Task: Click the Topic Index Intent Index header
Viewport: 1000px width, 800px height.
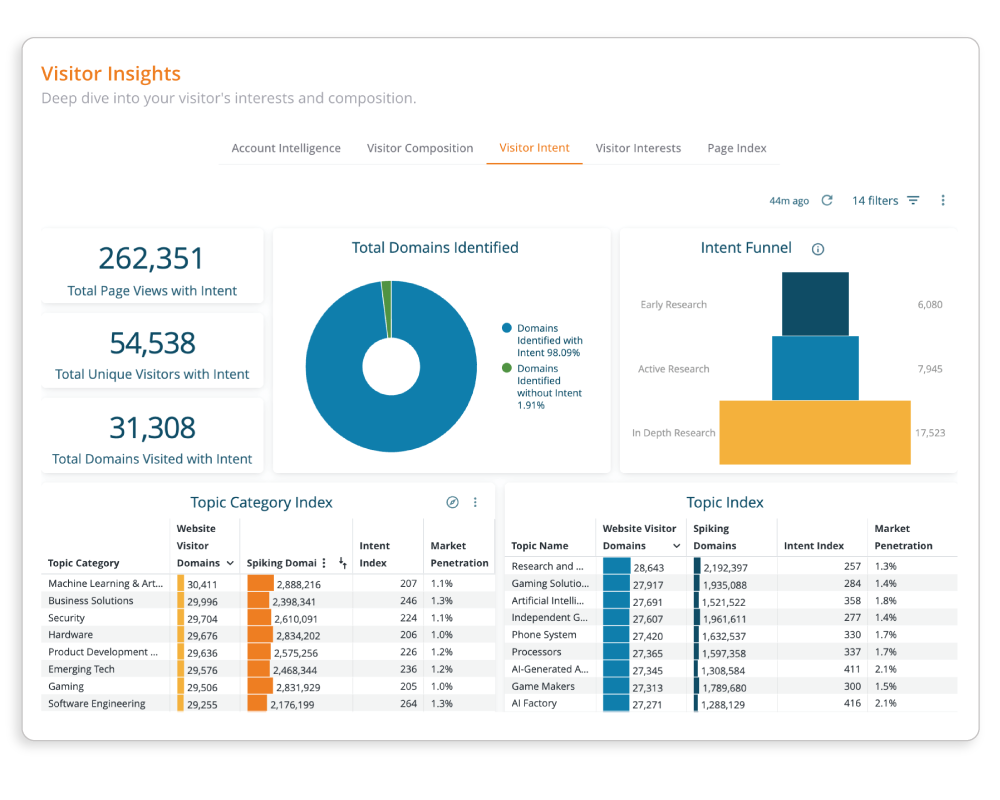Action: (x=814, y=546)
